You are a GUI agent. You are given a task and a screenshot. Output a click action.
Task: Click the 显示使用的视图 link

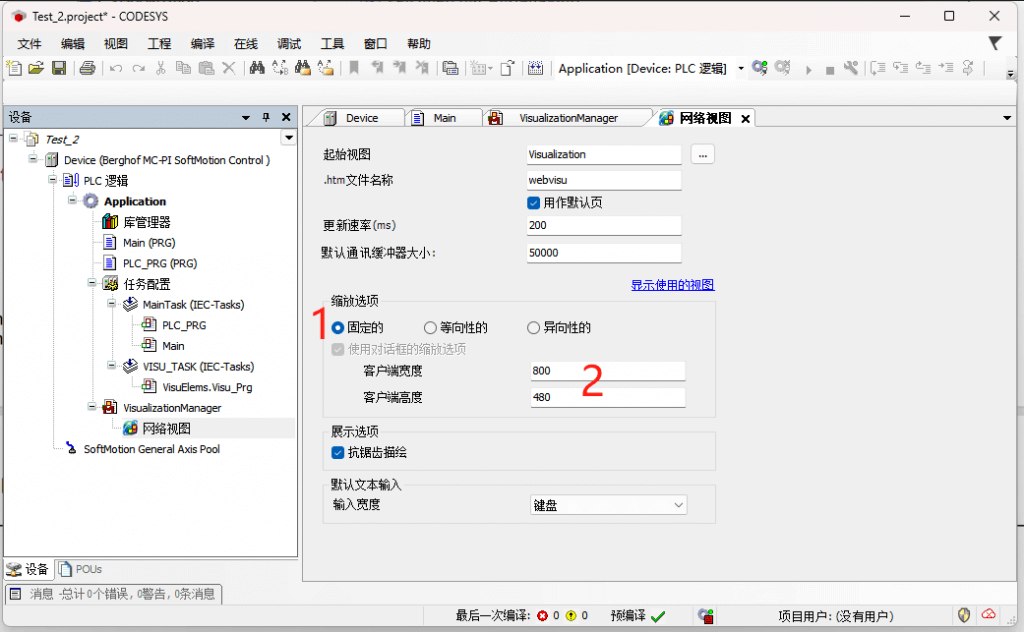point(672,285)
